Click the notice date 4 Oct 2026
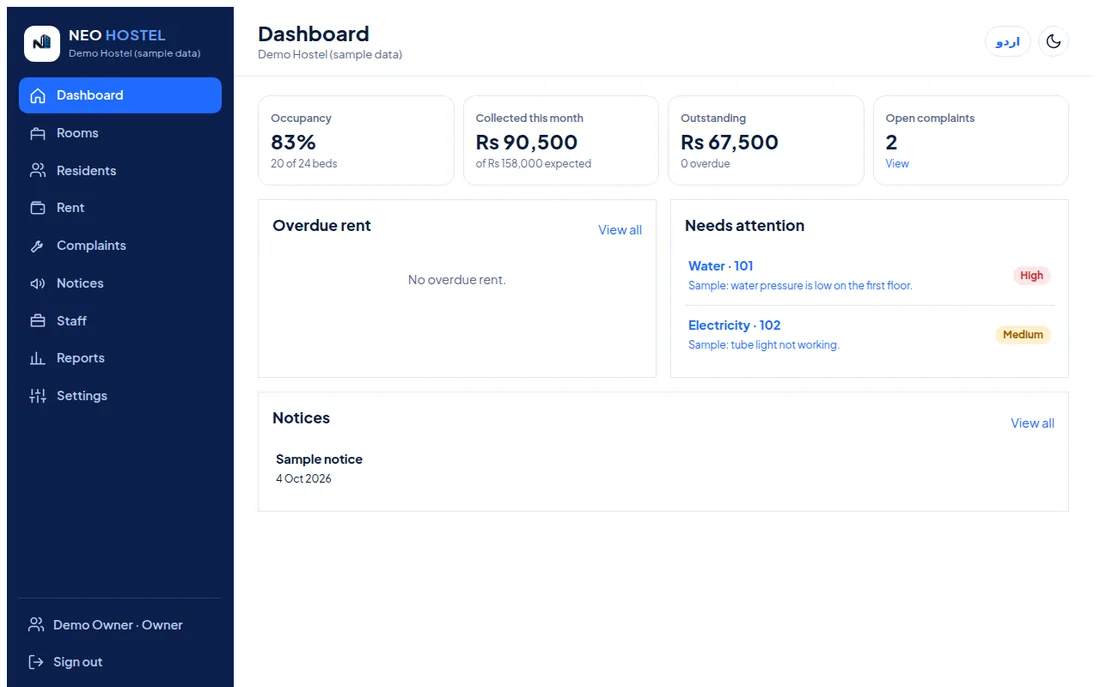1100x687 pixels. click(303, 479)
